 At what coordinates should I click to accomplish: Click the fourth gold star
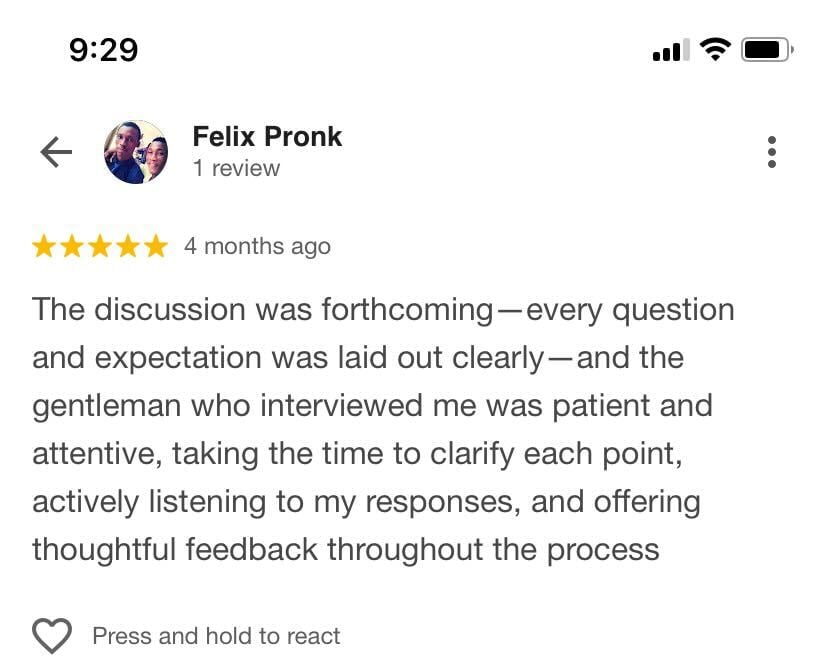pyautogui.click(x=128, y=246)
